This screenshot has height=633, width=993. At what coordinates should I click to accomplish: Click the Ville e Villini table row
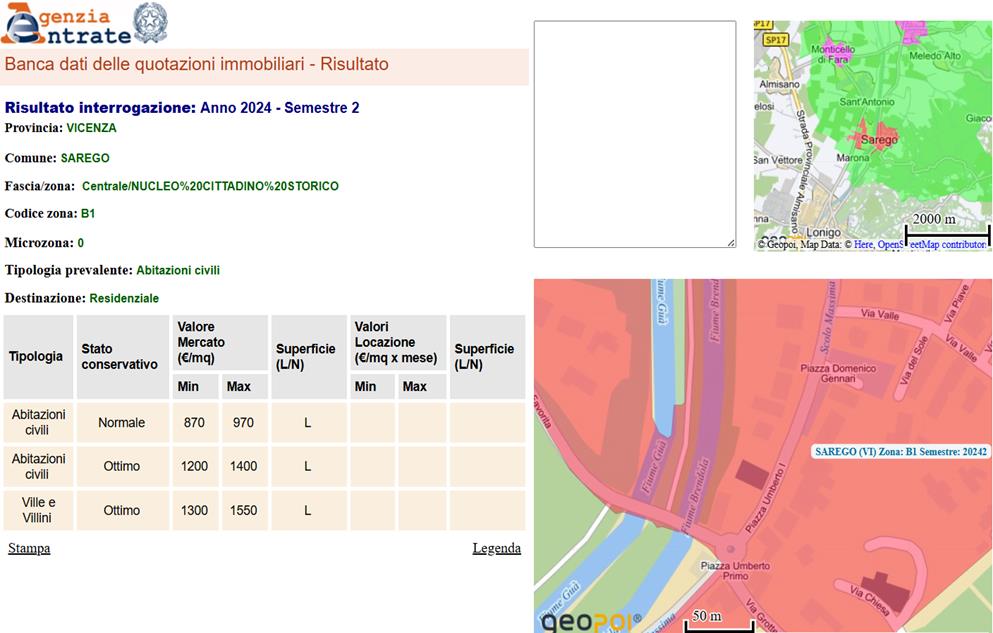pyautogui.click(x=38, y=510)
